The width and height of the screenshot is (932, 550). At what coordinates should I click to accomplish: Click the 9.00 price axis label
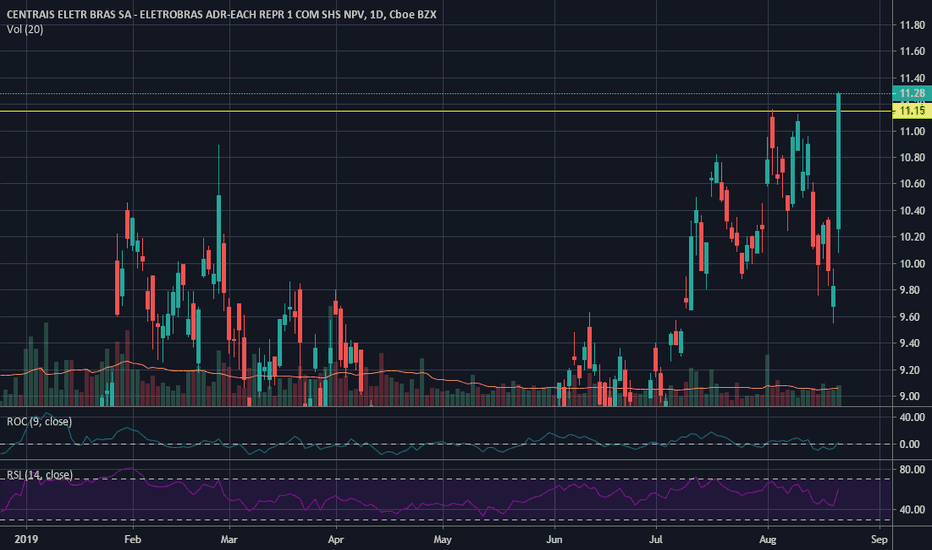pos(912,397)
